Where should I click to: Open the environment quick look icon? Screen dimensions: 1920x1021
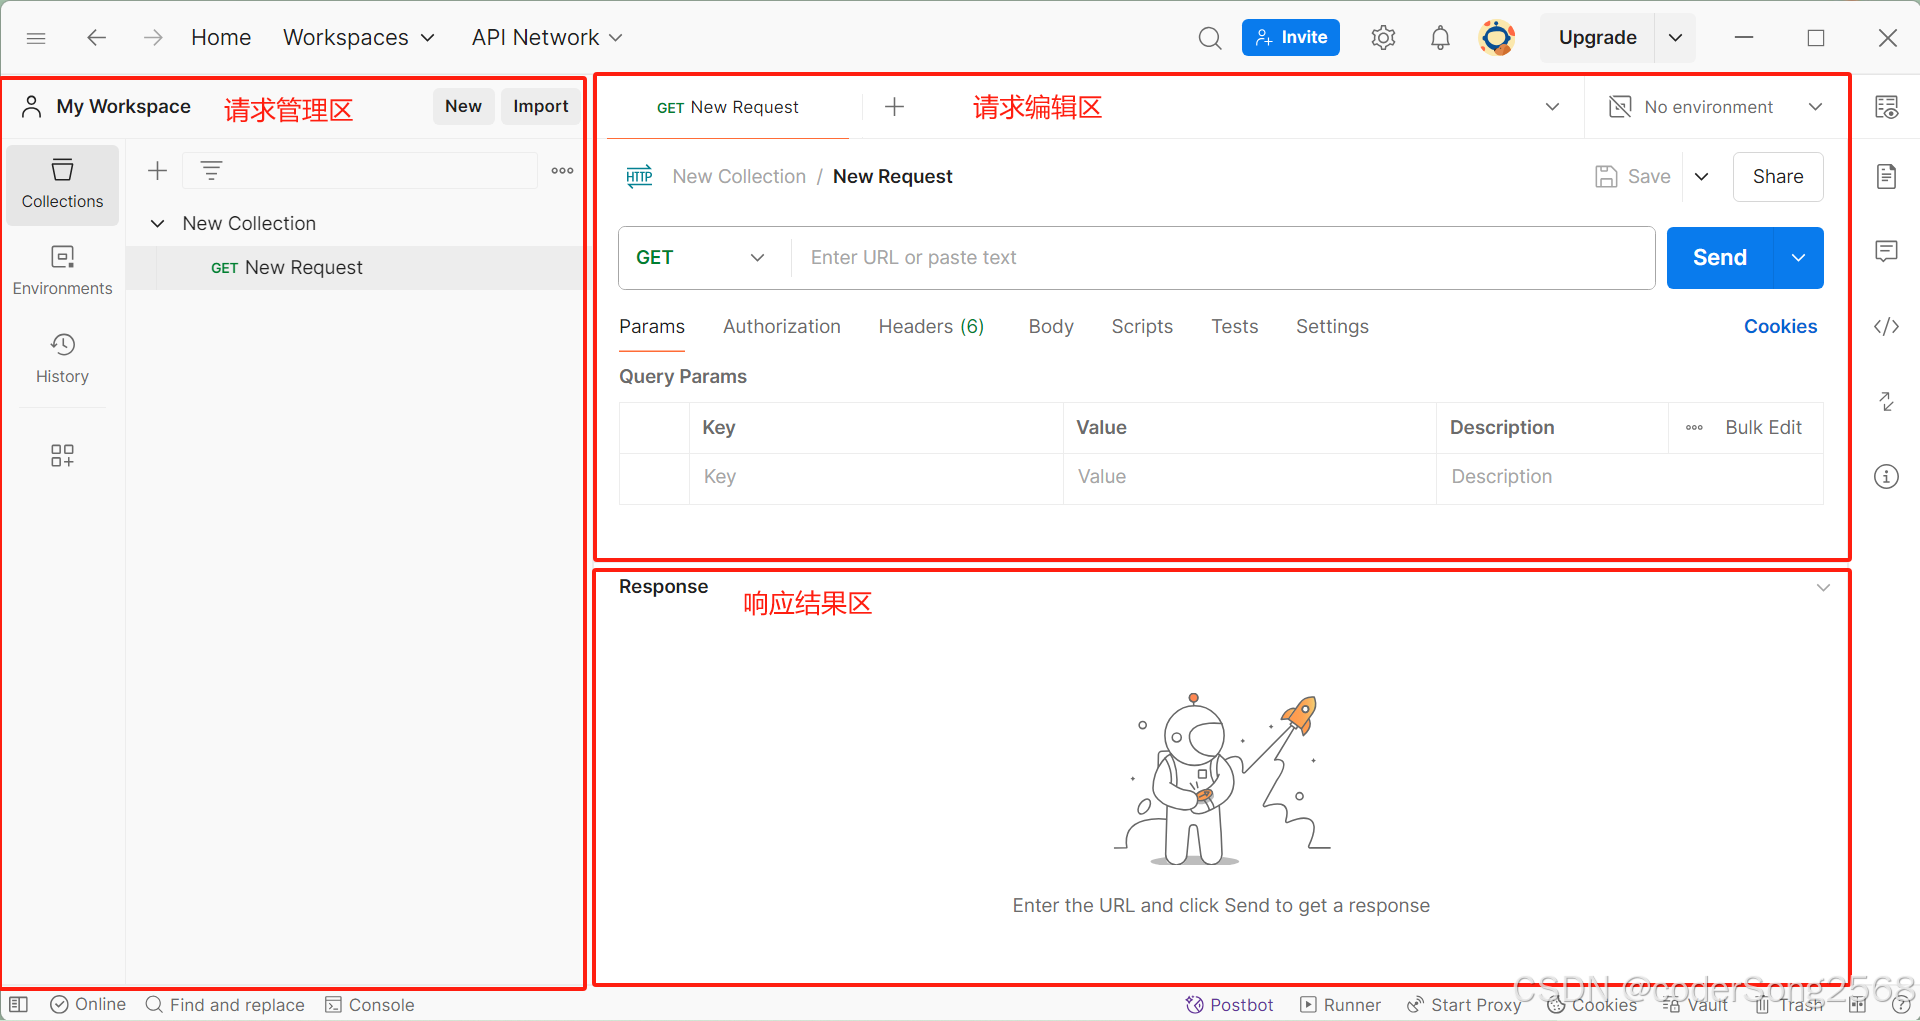[1886, 107]
